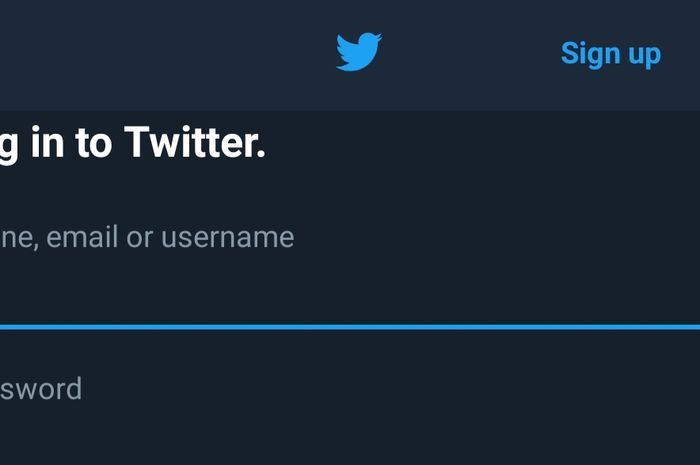The image size is (700, 465).
Task: Click the blue underline of username field
Action: (x=350, y=327)
